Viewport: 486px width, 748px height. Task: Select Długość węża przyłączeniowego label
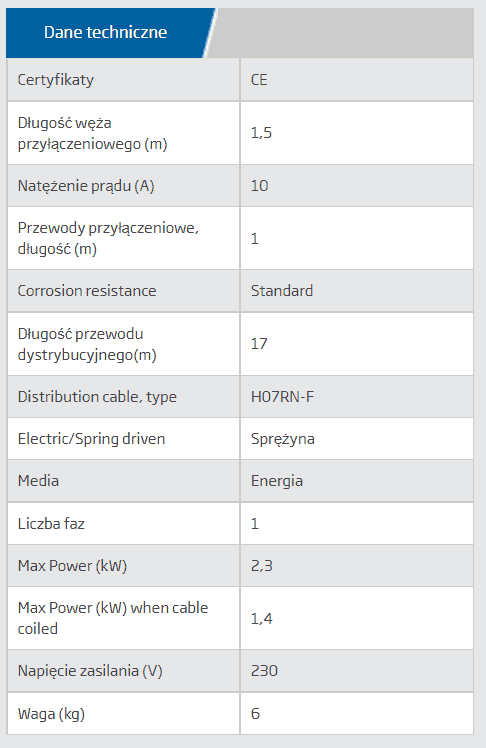(x=93, y=133)
